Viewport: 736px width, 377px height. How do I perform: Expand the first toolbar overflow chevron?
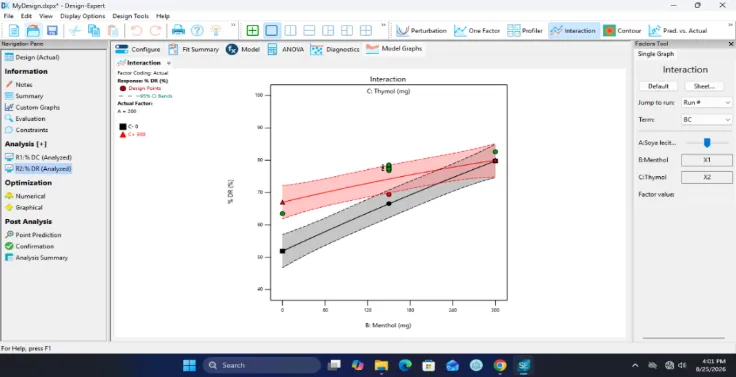click(x=233, y=25)
